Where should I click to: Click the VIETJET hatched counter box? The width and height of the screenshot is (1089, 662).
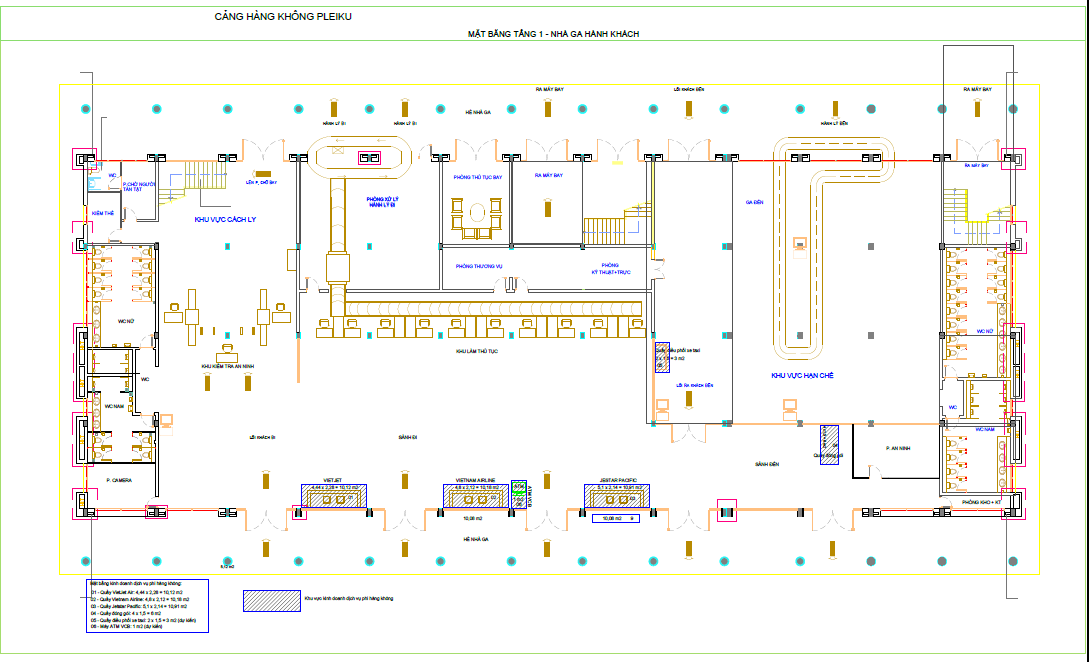click(334, 495)
